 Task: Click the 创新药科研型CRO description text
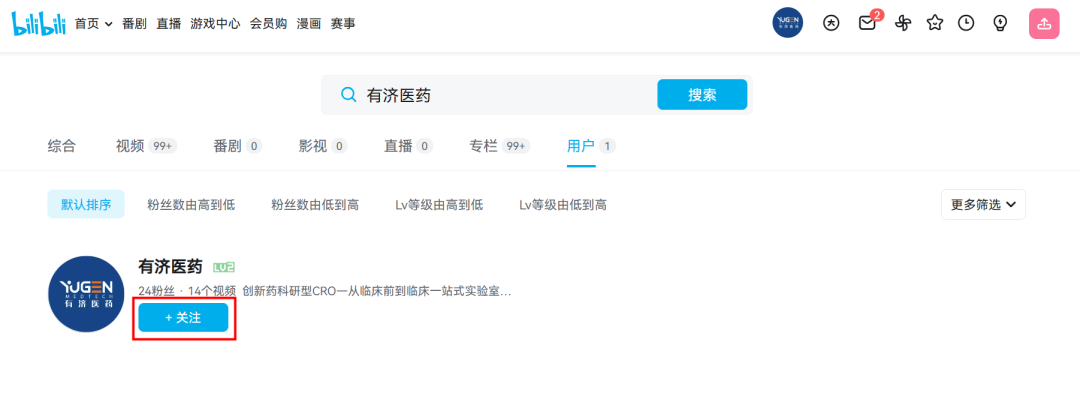click(377, 291)
